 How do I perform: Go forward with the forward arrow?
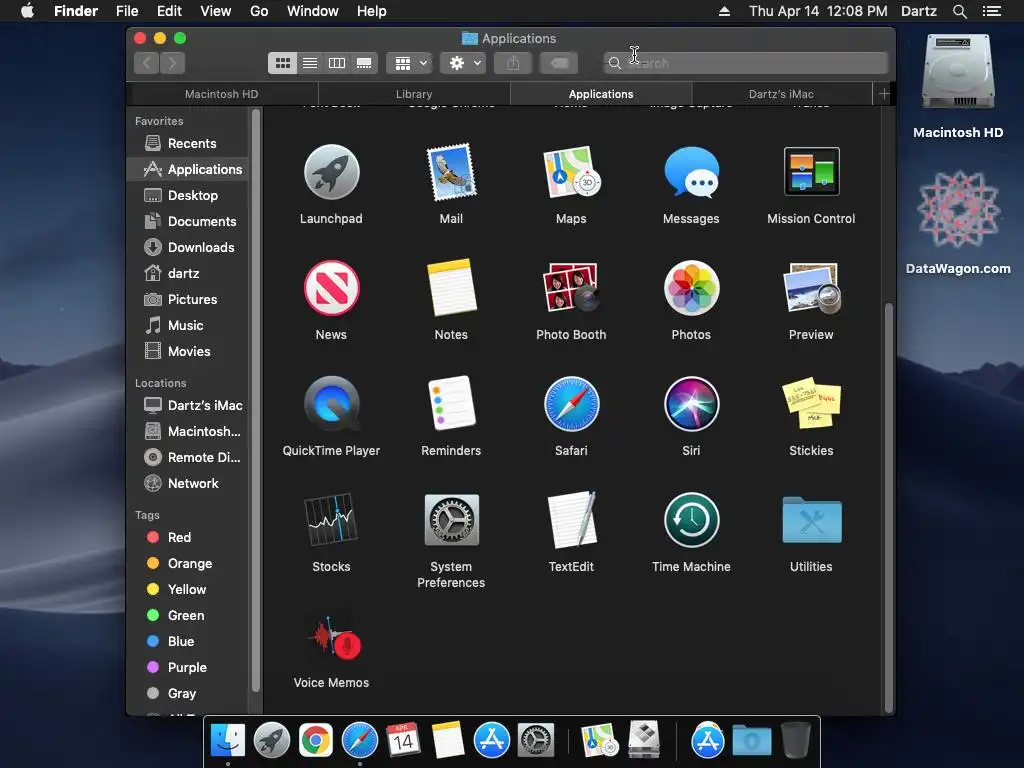tap(172, 63)
